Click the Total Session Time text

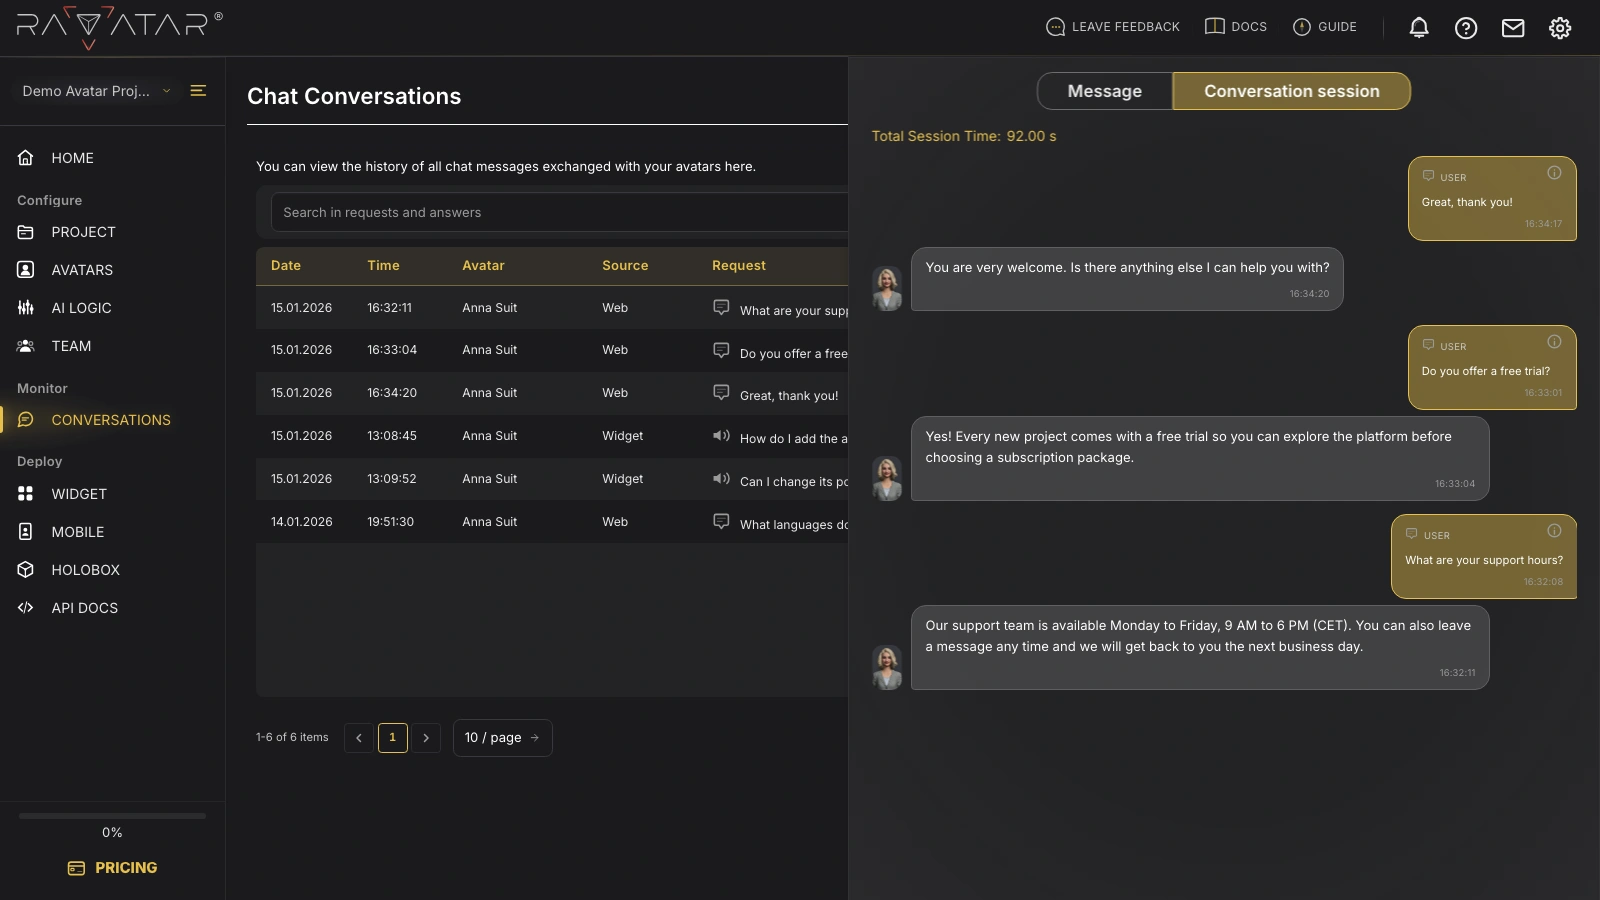[x=964, y=136]
